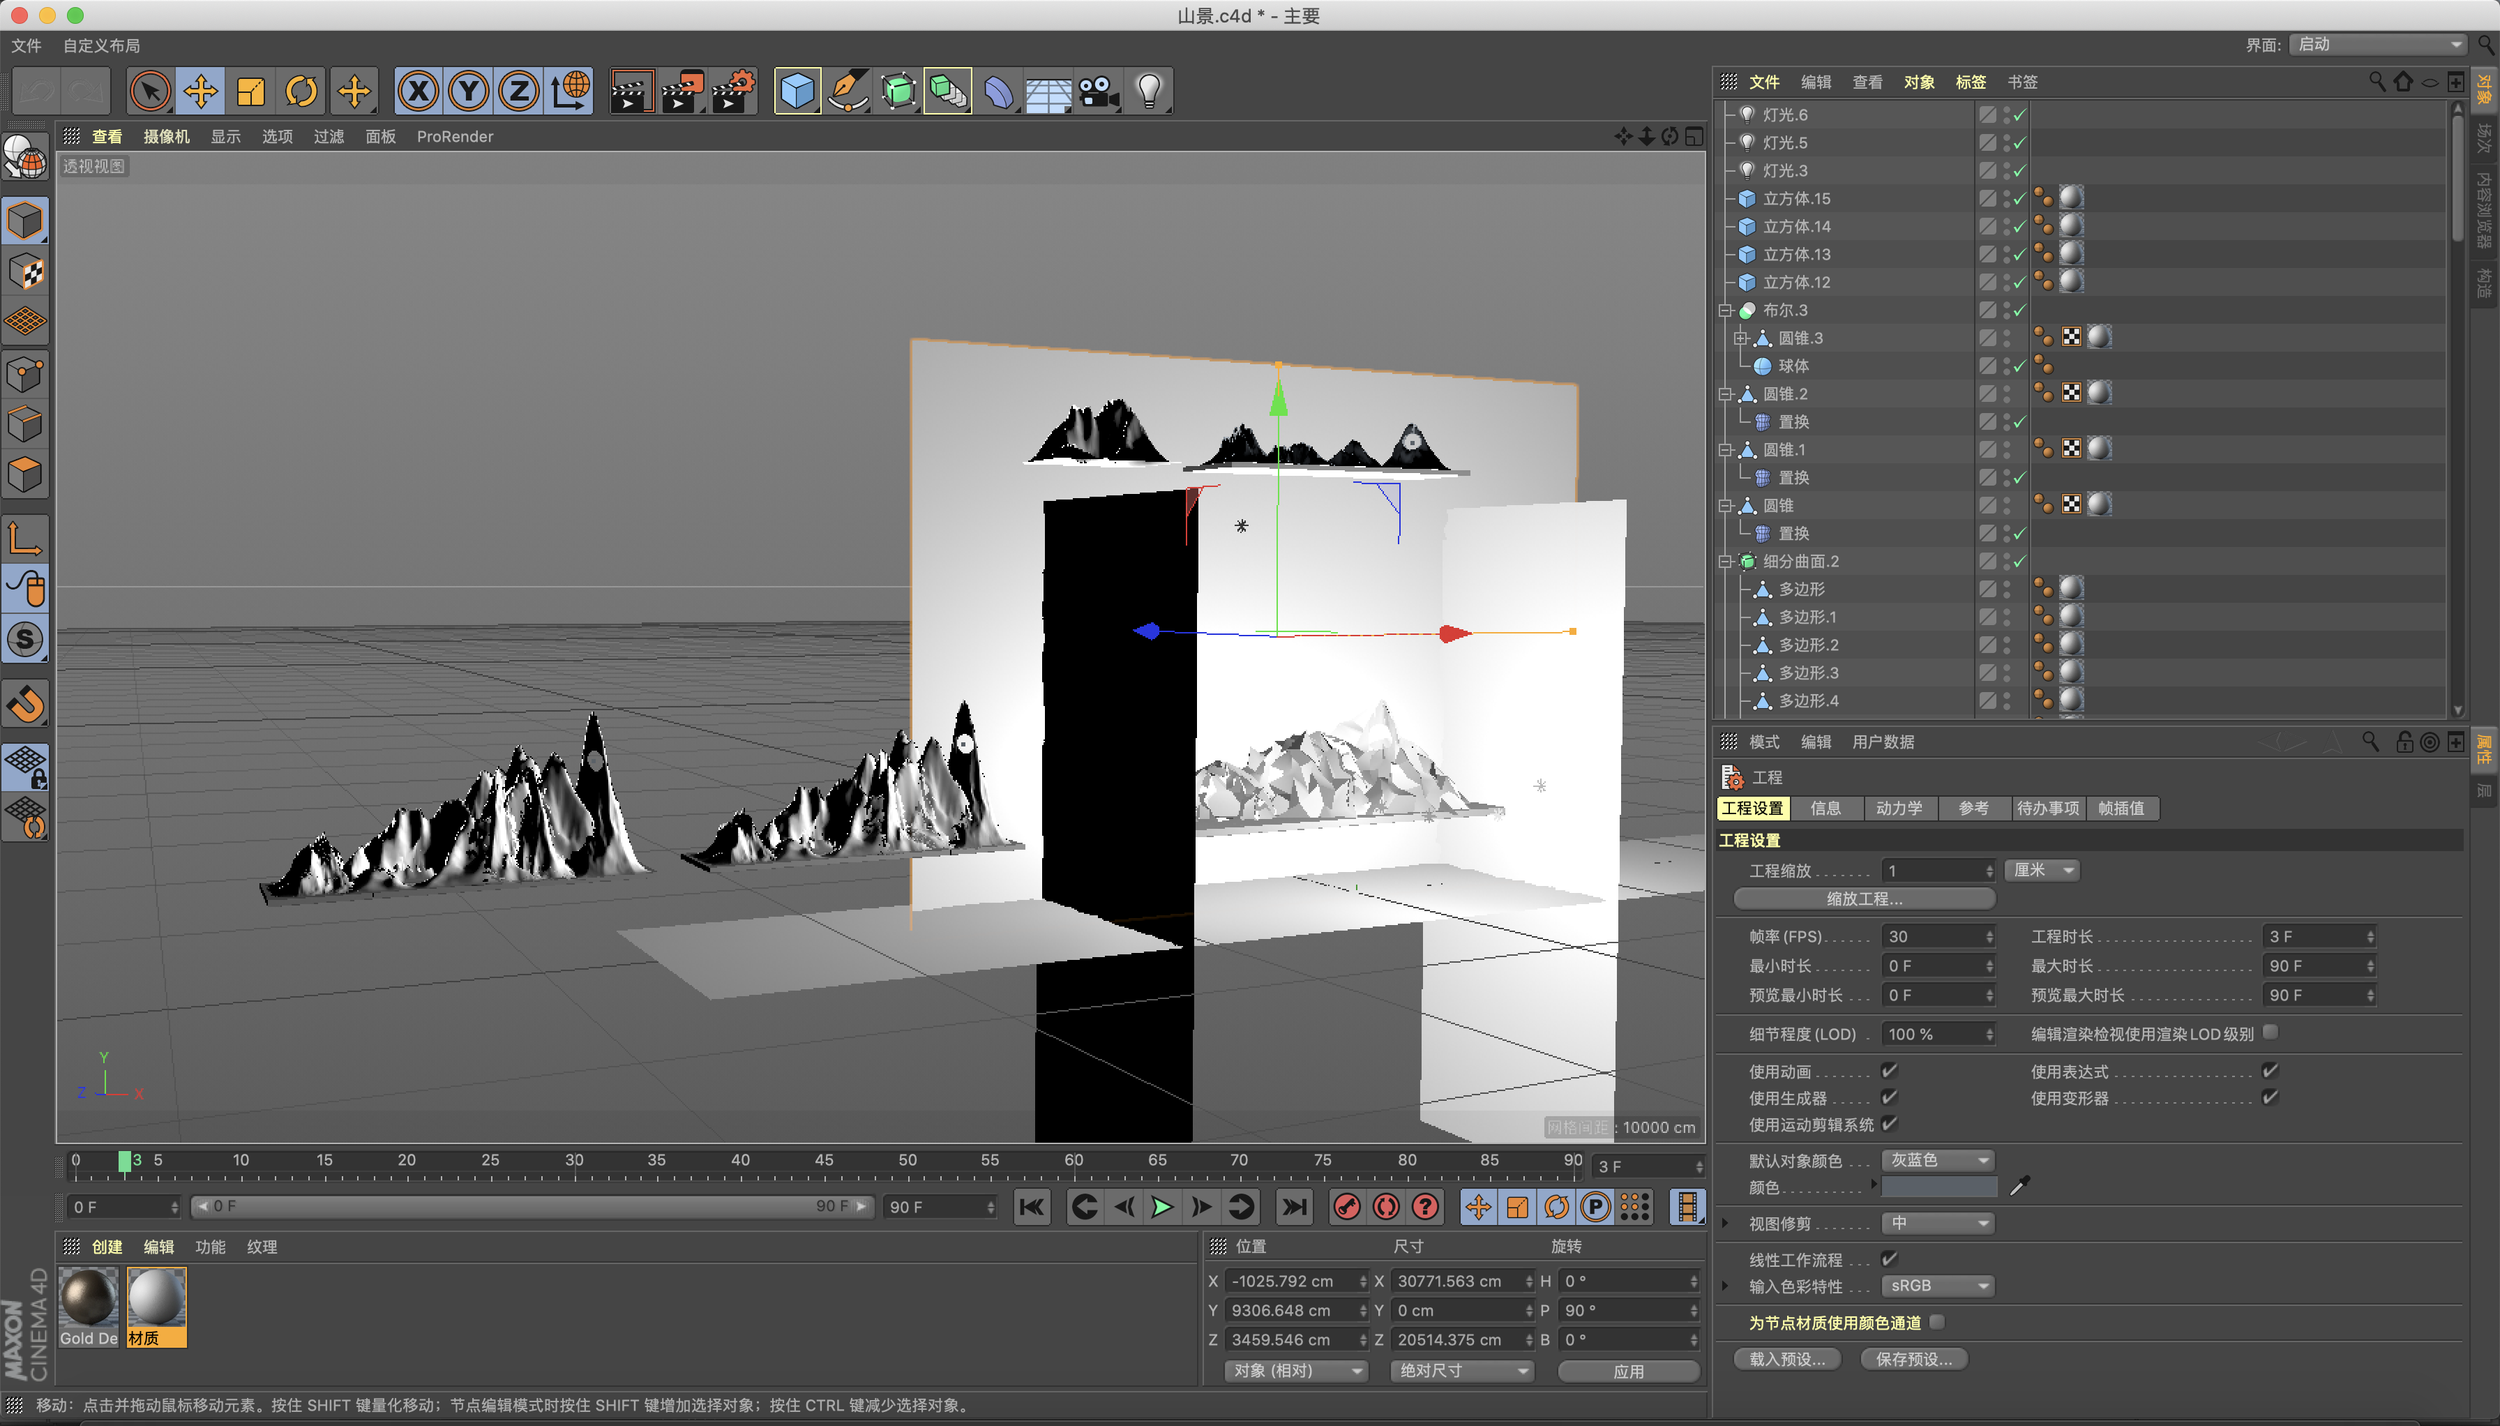
Task: Toggle Use Animation checkbox
Action: [1889, 1071]
